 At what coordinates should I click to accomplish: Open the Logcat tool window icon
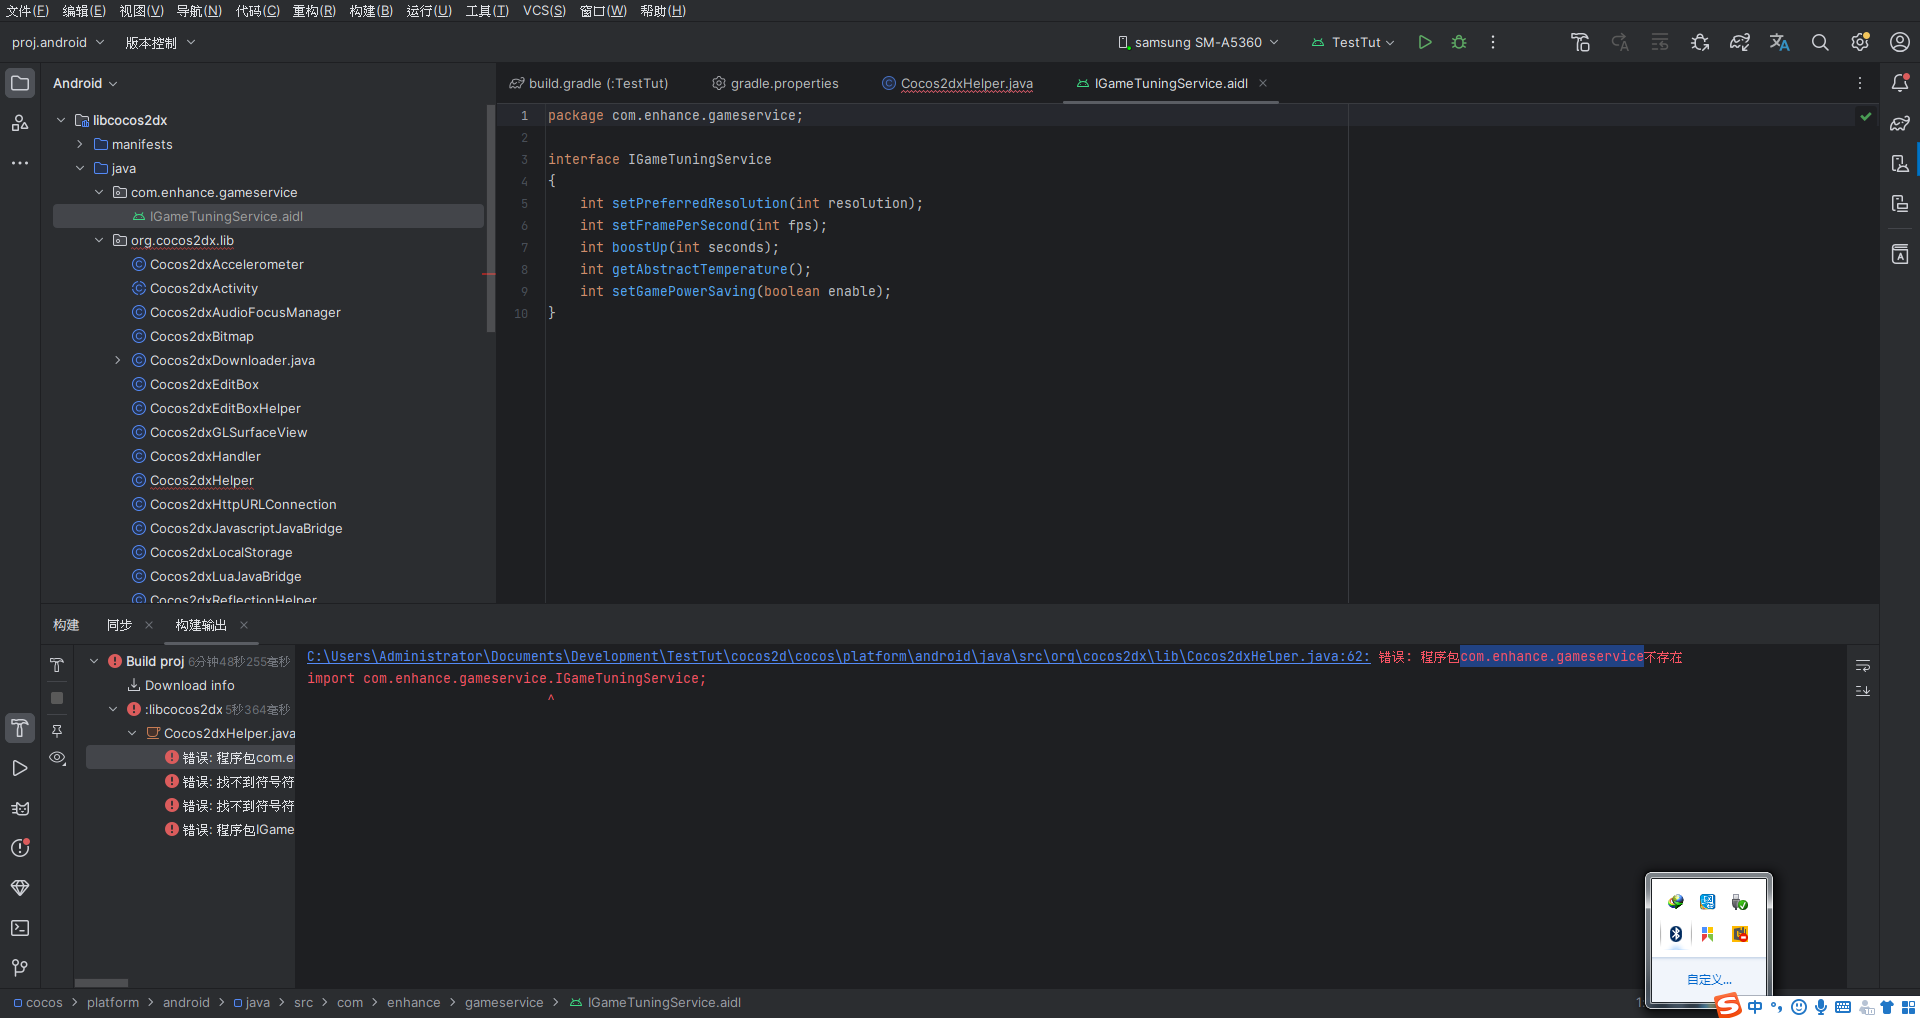20,808
